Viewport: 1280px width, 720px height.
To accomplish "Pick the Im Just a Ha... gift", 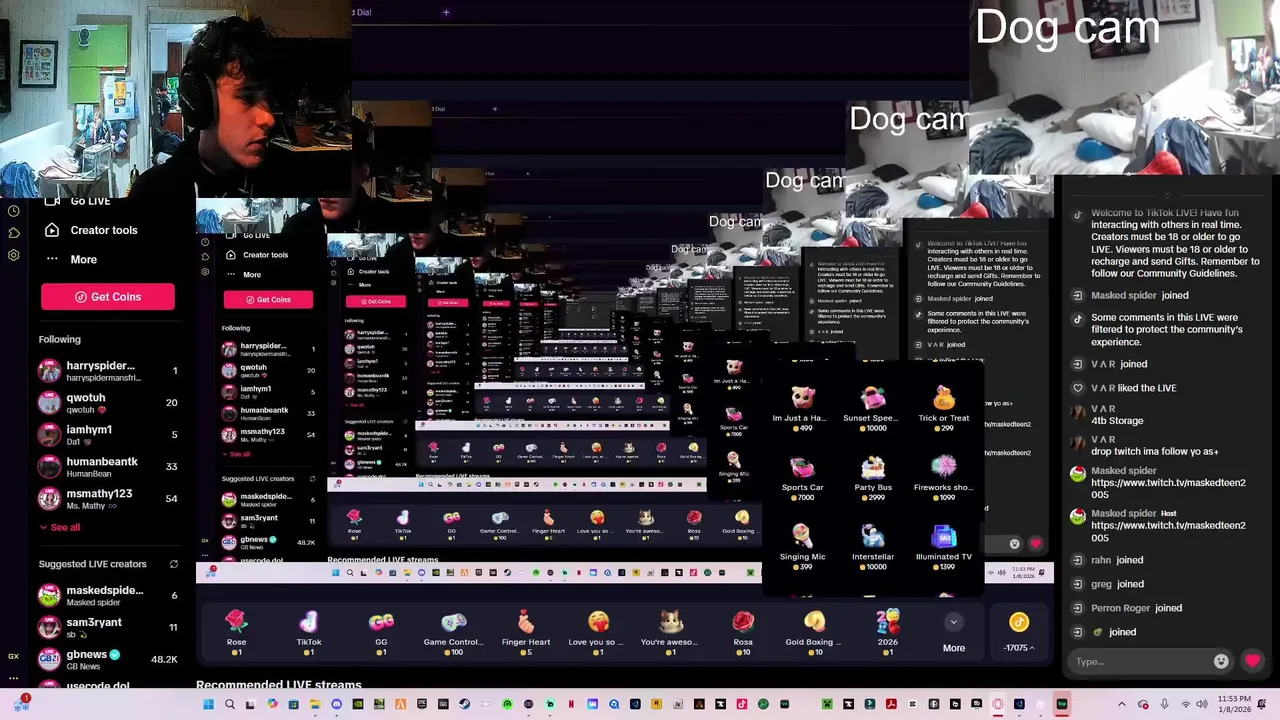I will coord(802,408).
